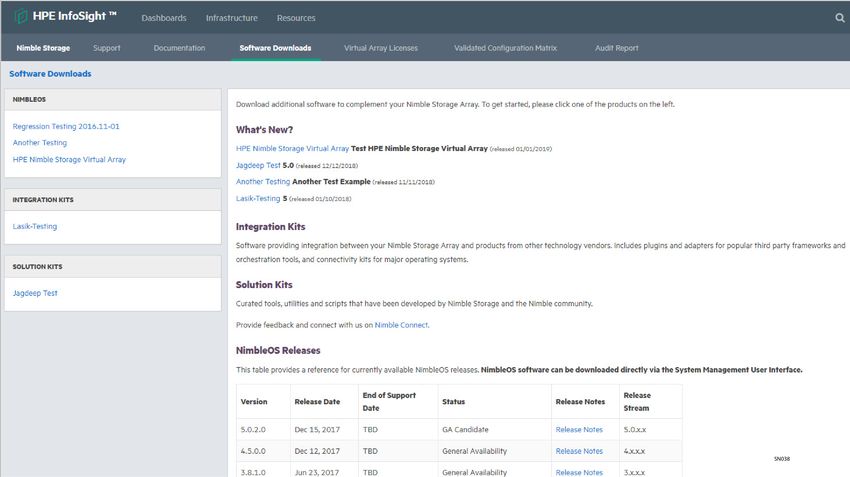850x477 pixels.
Task: Select the Software Downloads tab
Action: pos(275,48)
